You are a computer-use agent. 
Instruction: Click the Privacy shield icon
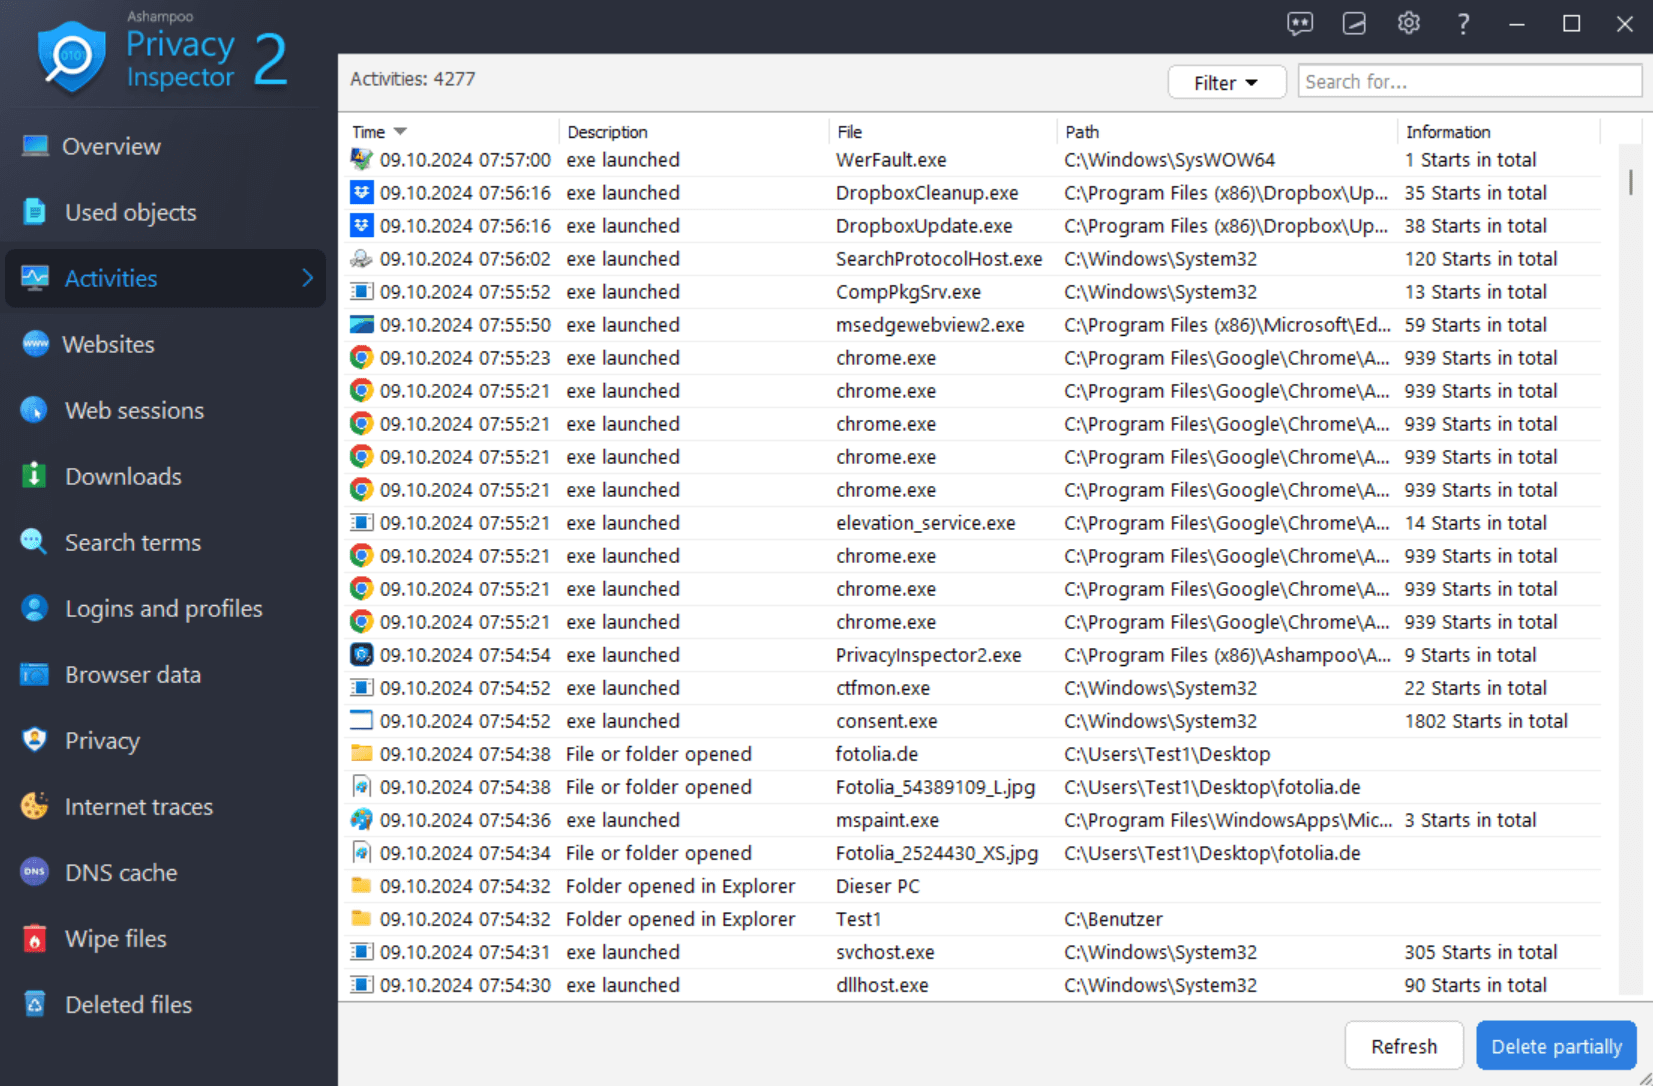coord(33,740)
